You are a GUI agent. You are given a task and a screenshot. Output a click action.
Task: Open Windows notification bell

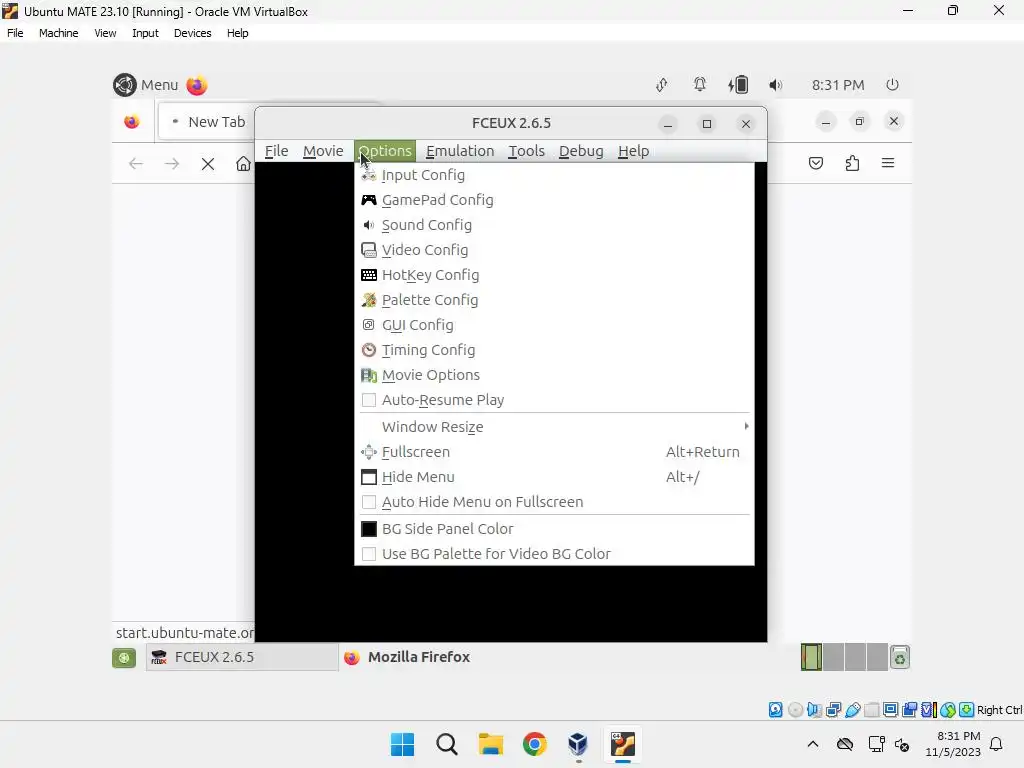997,744
